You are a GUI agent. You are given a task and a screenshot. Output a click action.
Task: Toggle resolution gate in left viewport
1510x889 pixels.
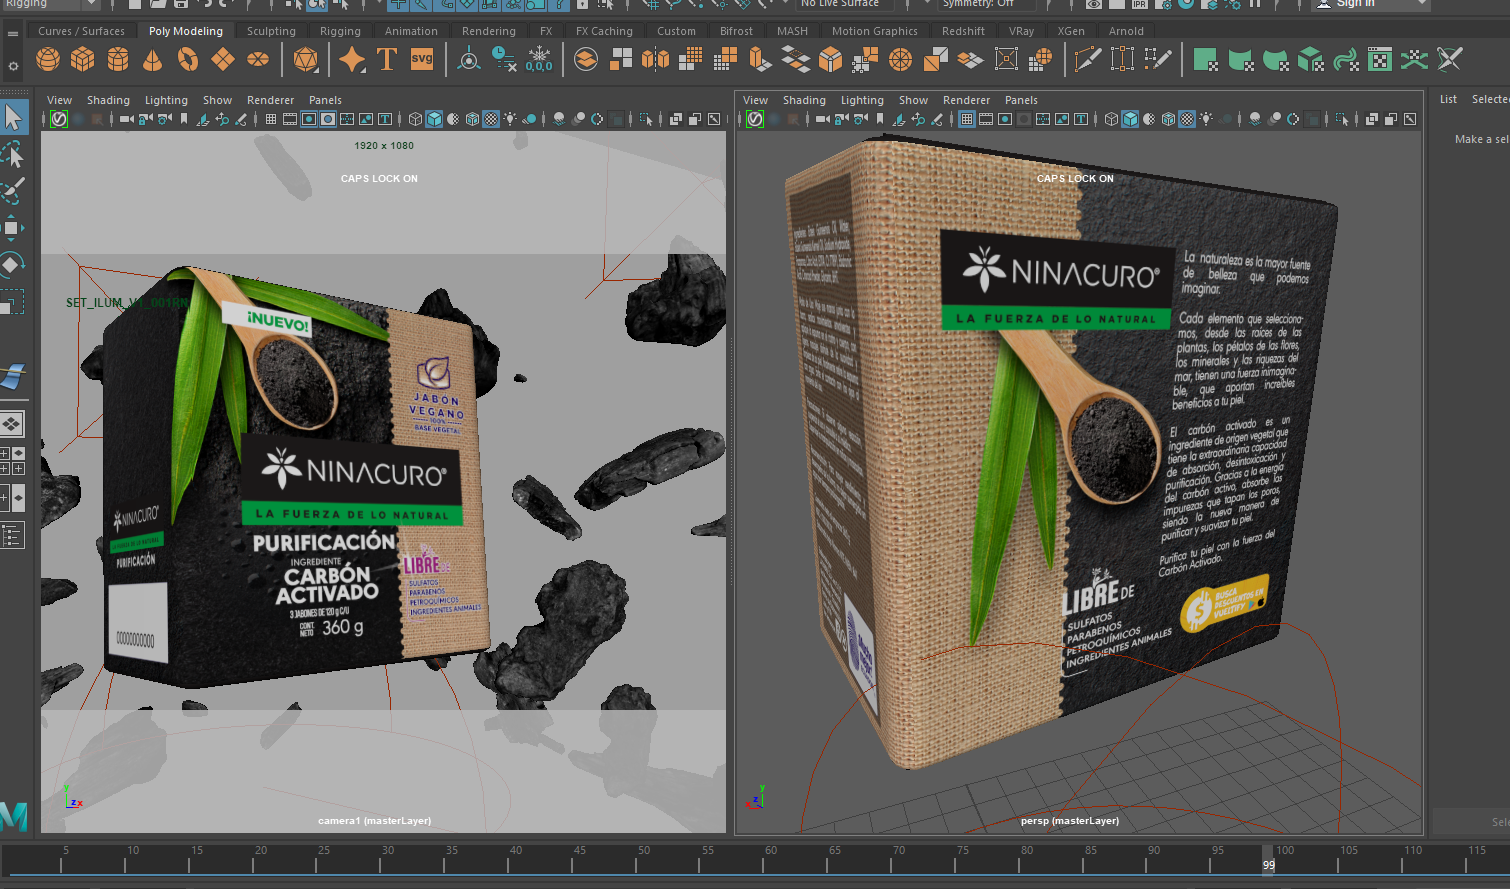click(x=309, y=119)
